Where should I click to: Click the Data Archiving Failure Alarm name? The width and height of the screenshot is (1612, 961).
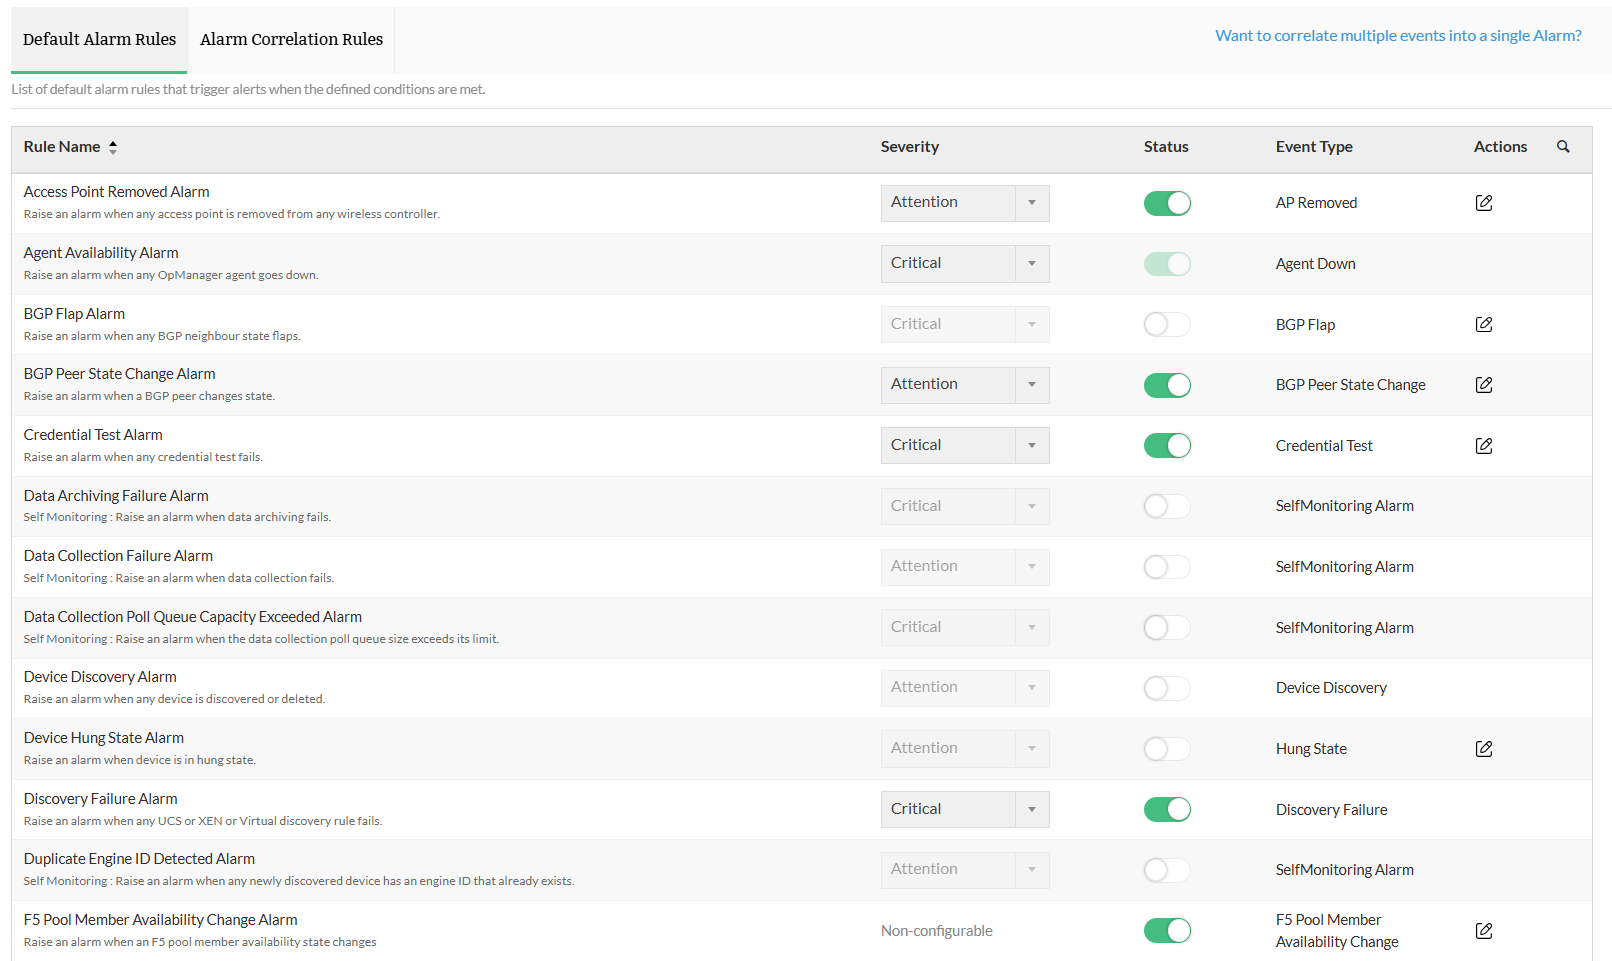click(116, 496)
